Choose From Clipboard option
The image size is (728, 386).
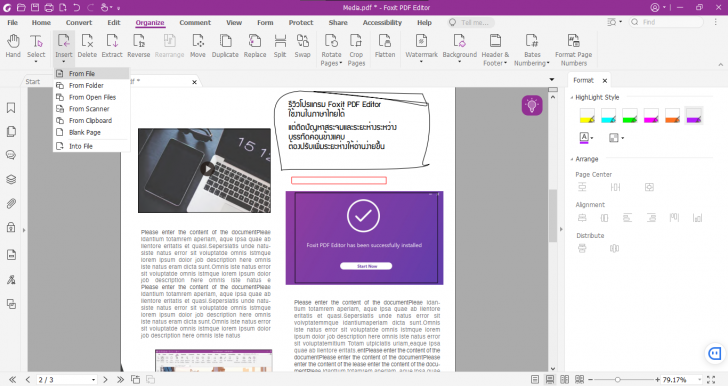point(91,120)
